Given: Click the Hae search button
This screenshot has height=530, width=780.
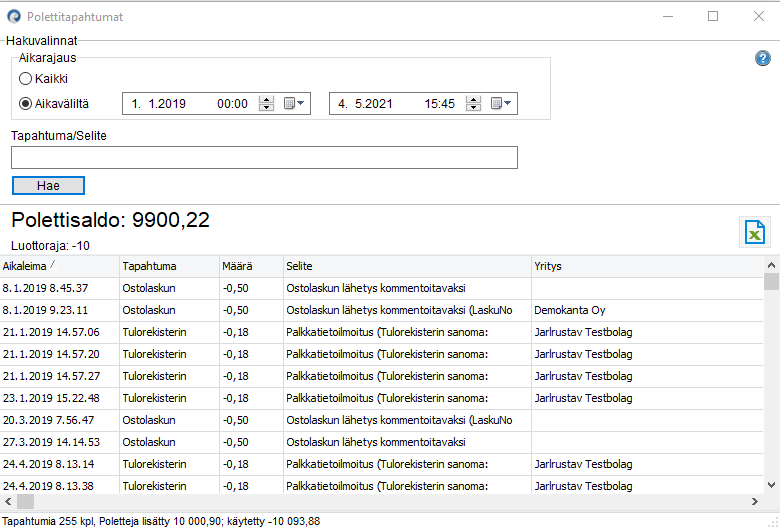Looking at the screenshot, I should pyautogui.click(x=48, y=186).
